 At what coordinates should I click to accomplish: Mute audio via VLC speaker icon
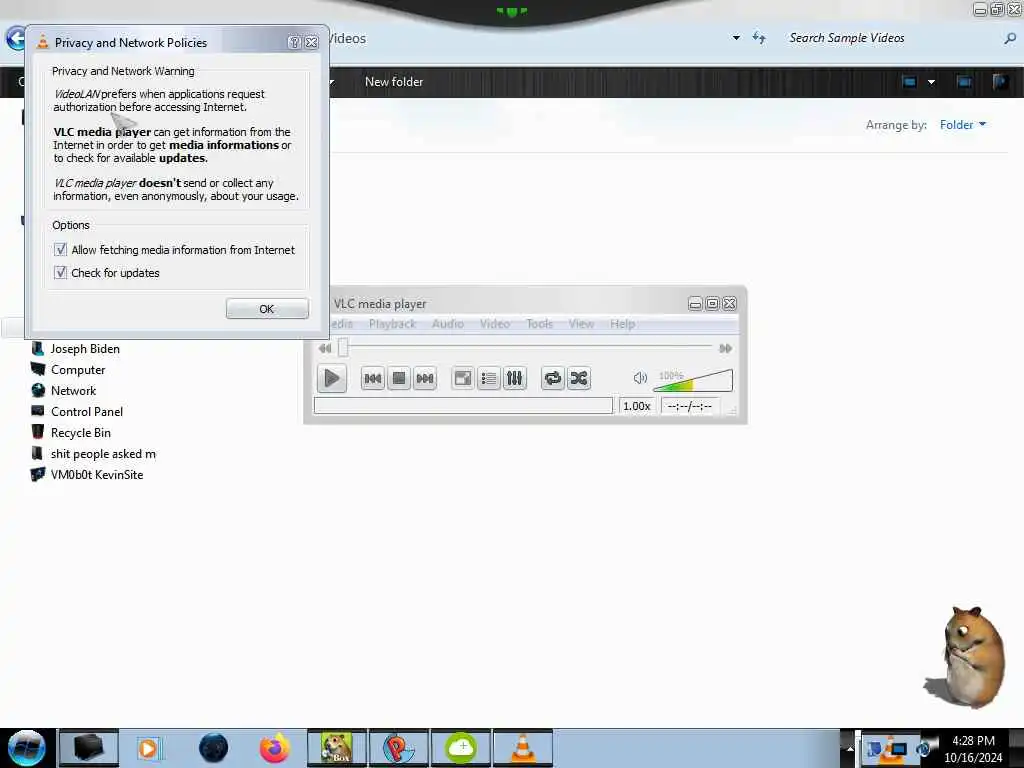click(x=640, y=378)
